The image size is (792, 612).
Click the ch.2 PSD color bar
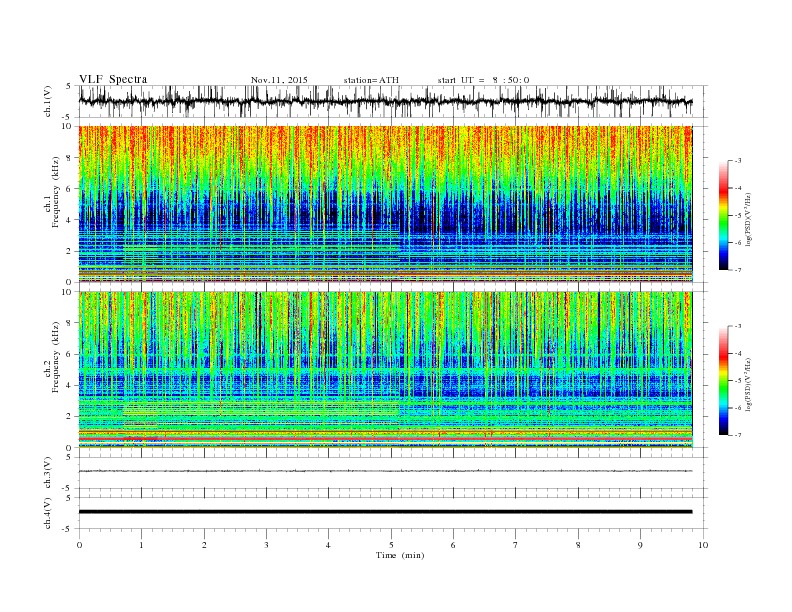click(723, 380)
